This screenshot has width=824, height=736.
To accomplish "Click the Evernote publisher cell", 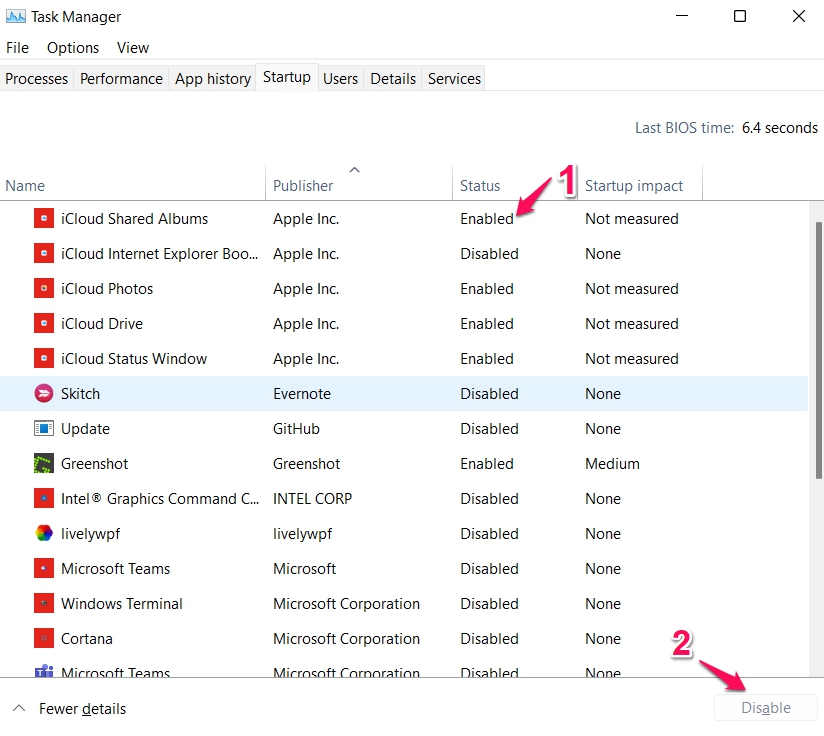I will tap(302, 394).
